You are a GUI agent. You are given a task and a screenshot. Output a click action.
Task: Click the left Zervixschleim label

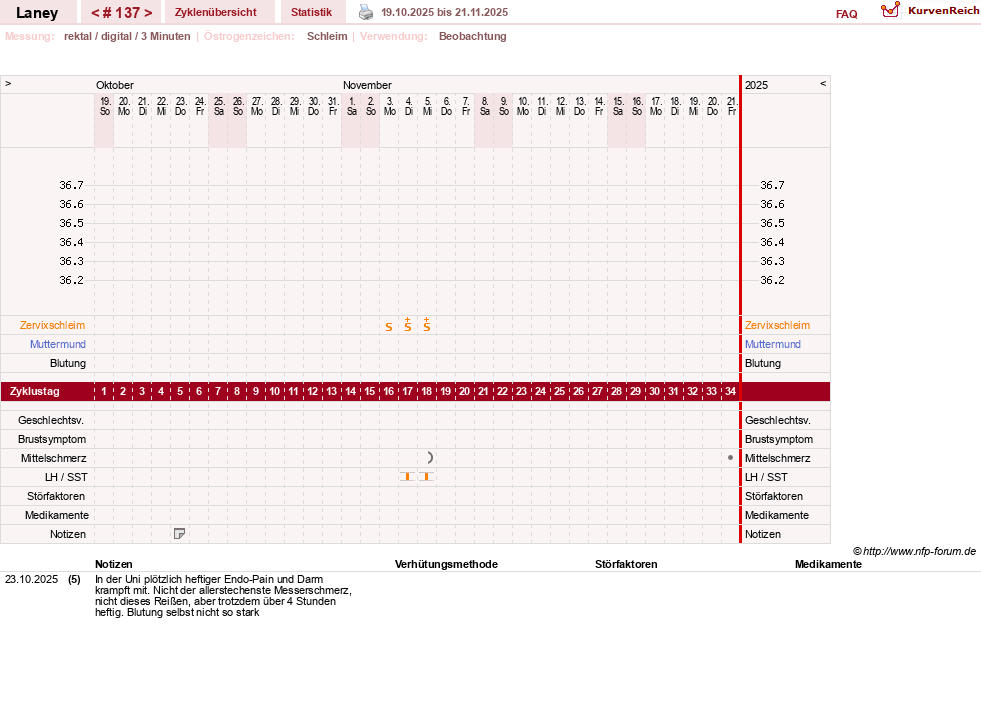(53, 325)
